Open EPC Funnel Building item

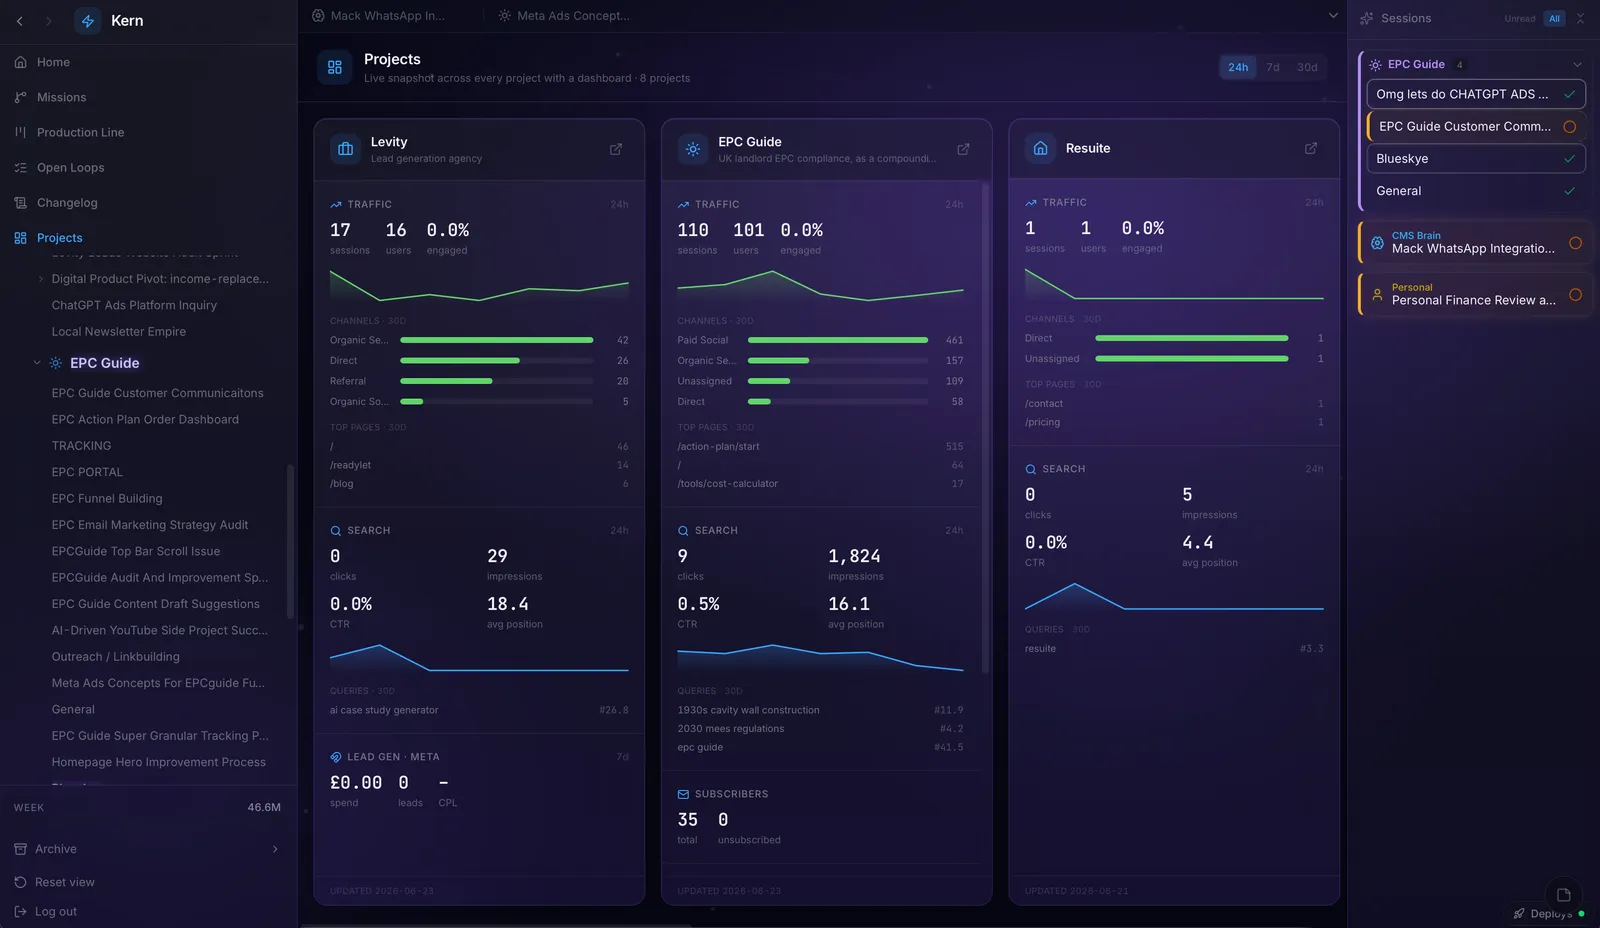tap(107, 498)
